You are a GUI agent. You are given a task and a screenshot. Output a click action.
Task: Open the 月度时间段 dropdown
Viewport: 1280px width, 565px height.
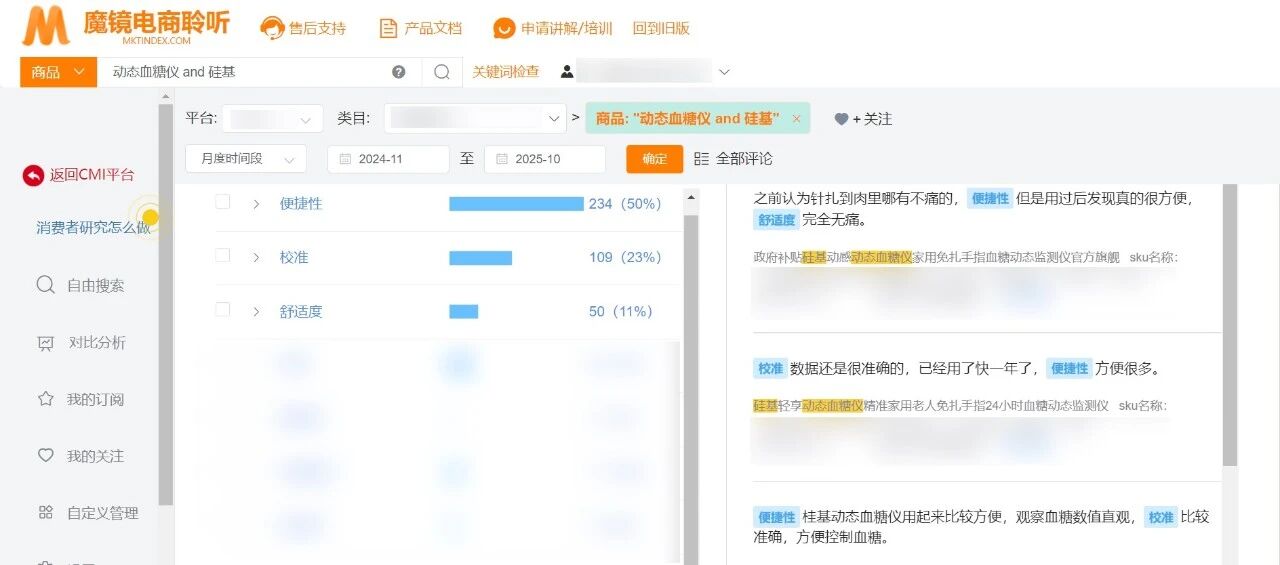click(246, 159)
